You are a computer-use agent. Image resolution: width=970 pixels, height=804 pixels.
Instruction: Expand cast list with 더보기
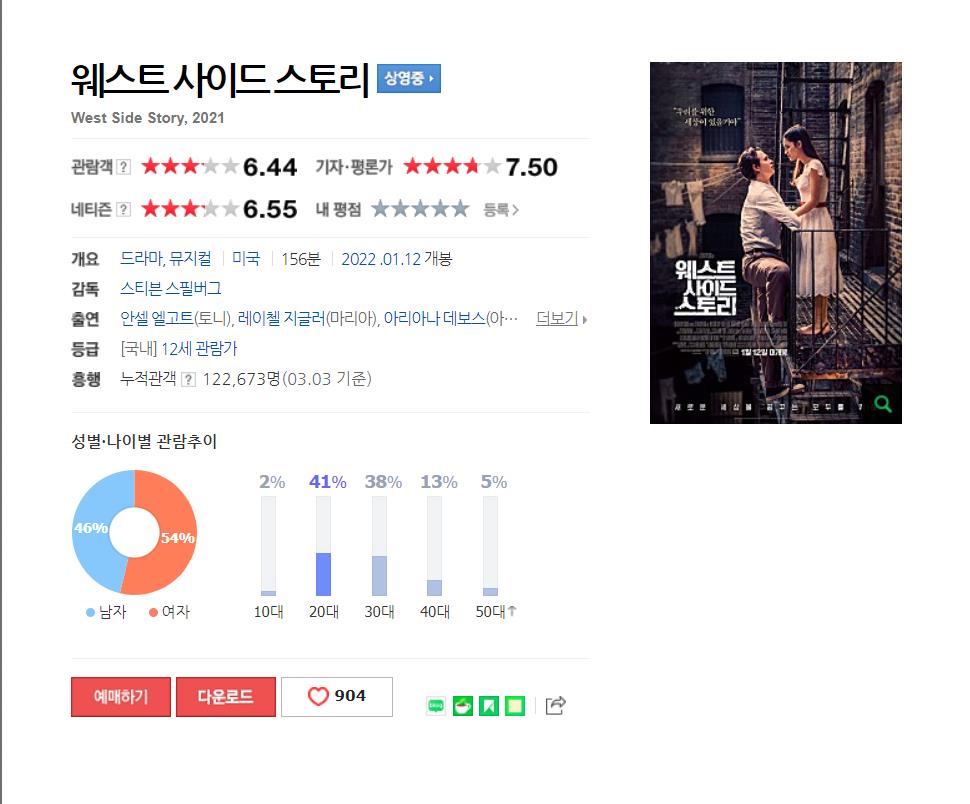pyautogui.click(x=561, y=319)
